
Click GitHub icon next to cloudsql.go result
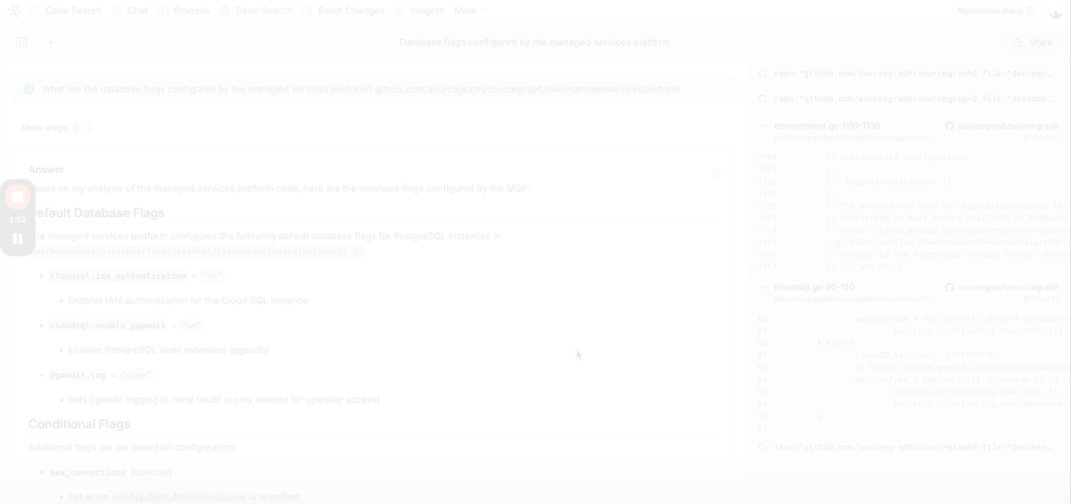949,288
